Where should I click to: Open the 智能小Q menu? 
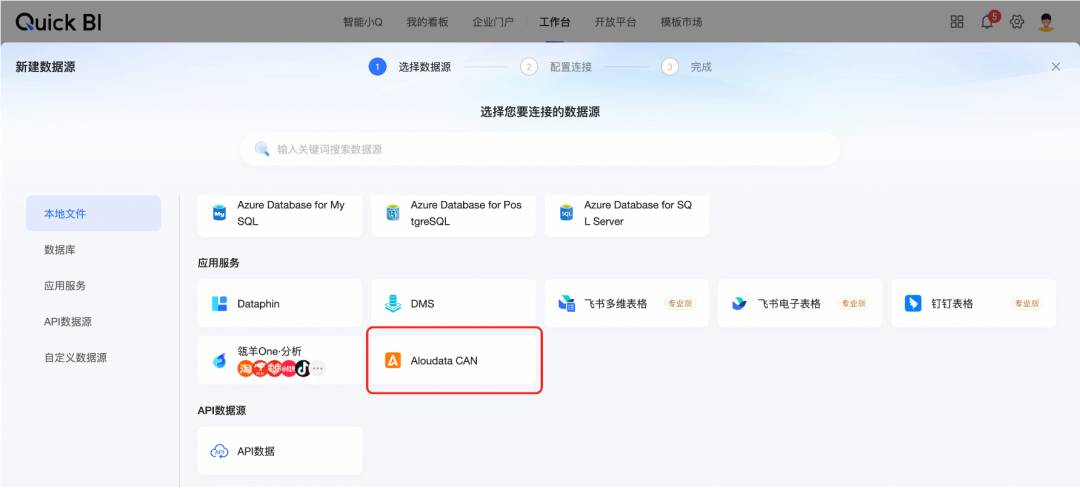click(362, 22)
